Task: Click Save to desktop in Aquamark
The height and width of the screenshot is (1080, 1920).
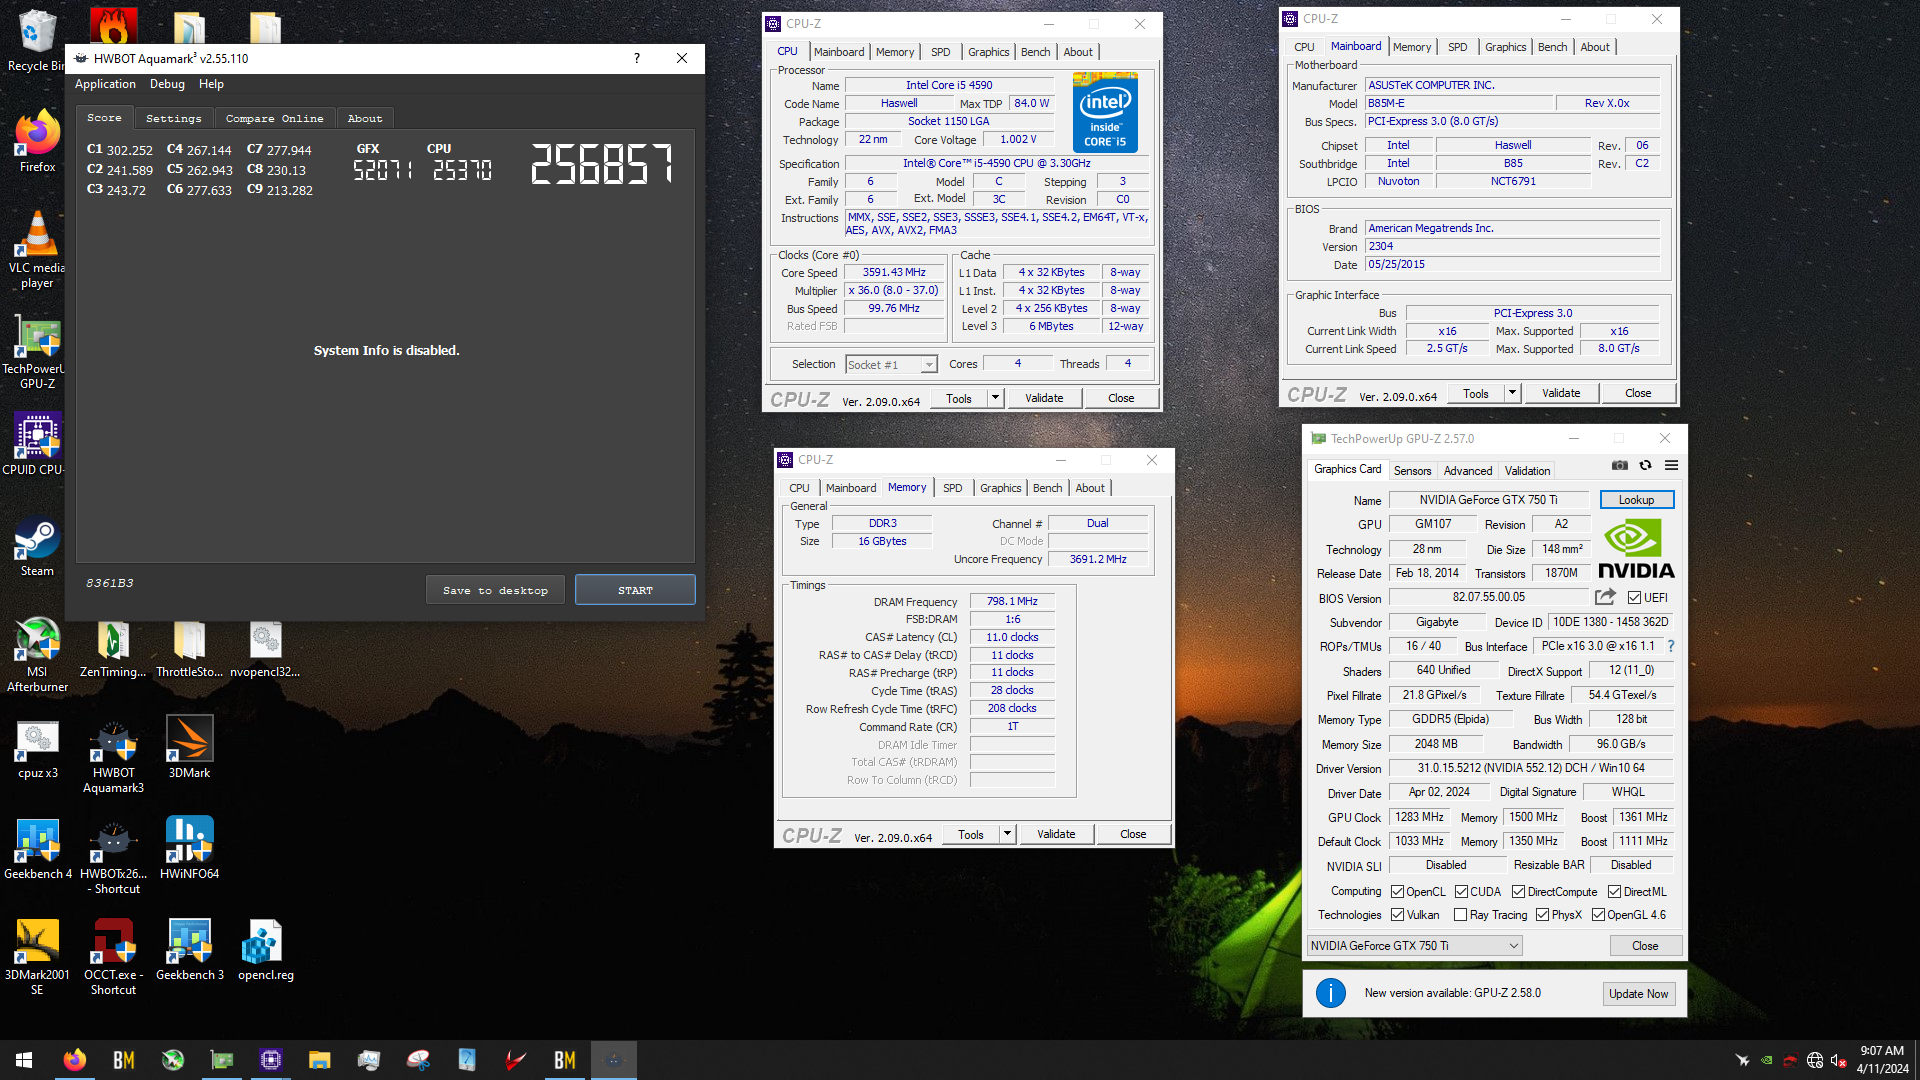Action: click(495, 590)
